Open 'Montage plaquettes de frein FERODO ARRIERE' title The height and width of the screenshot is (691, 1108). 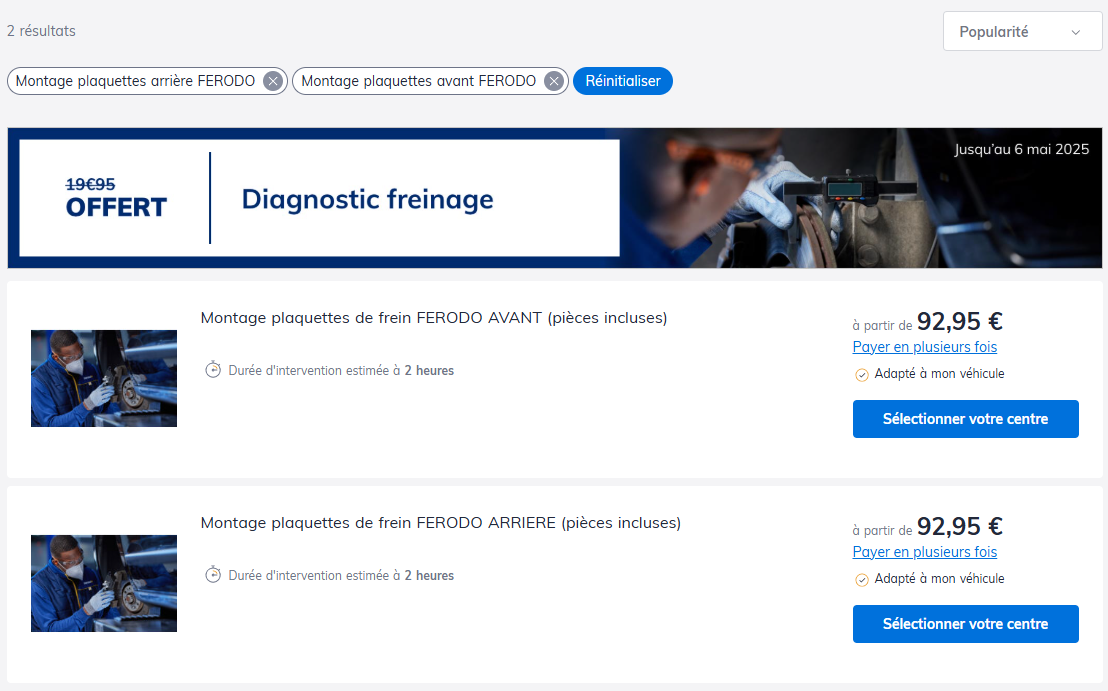tap(441, 523)
